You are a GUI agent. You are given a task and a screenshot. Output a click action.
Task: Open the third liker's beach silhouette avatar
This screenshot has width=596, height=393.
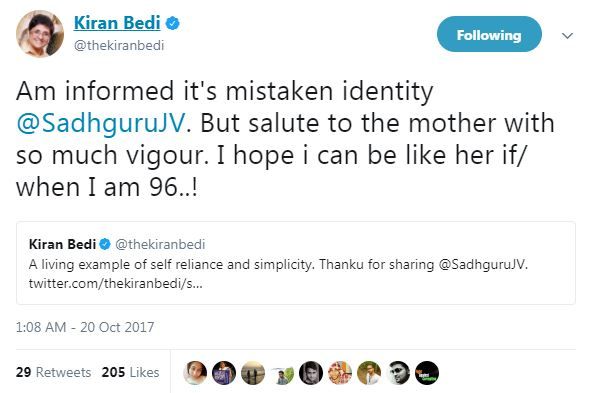(253, 373)
